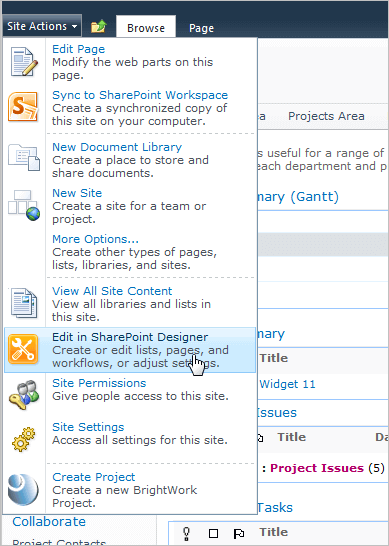This screenshot has height=546, width=389.
Task: Select Edit Page menu entry
Action: tap(130, 62)
